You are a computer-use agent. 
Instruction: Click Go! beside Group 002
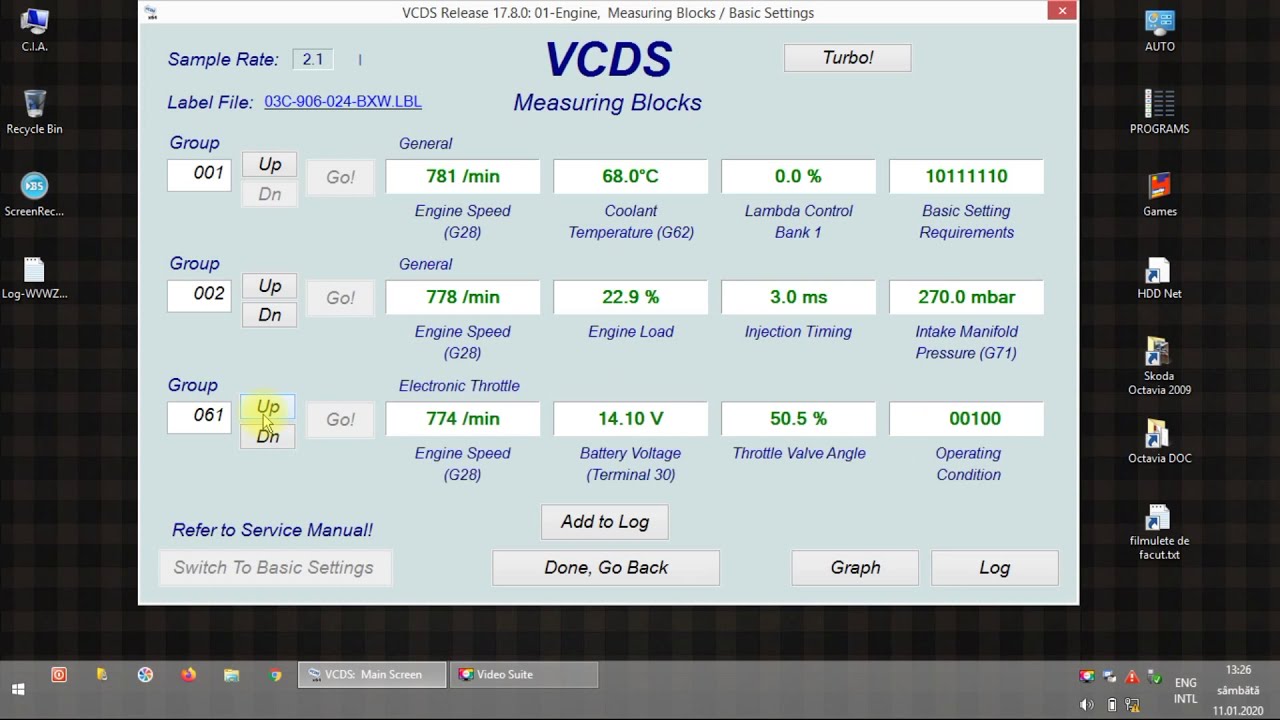340,298
